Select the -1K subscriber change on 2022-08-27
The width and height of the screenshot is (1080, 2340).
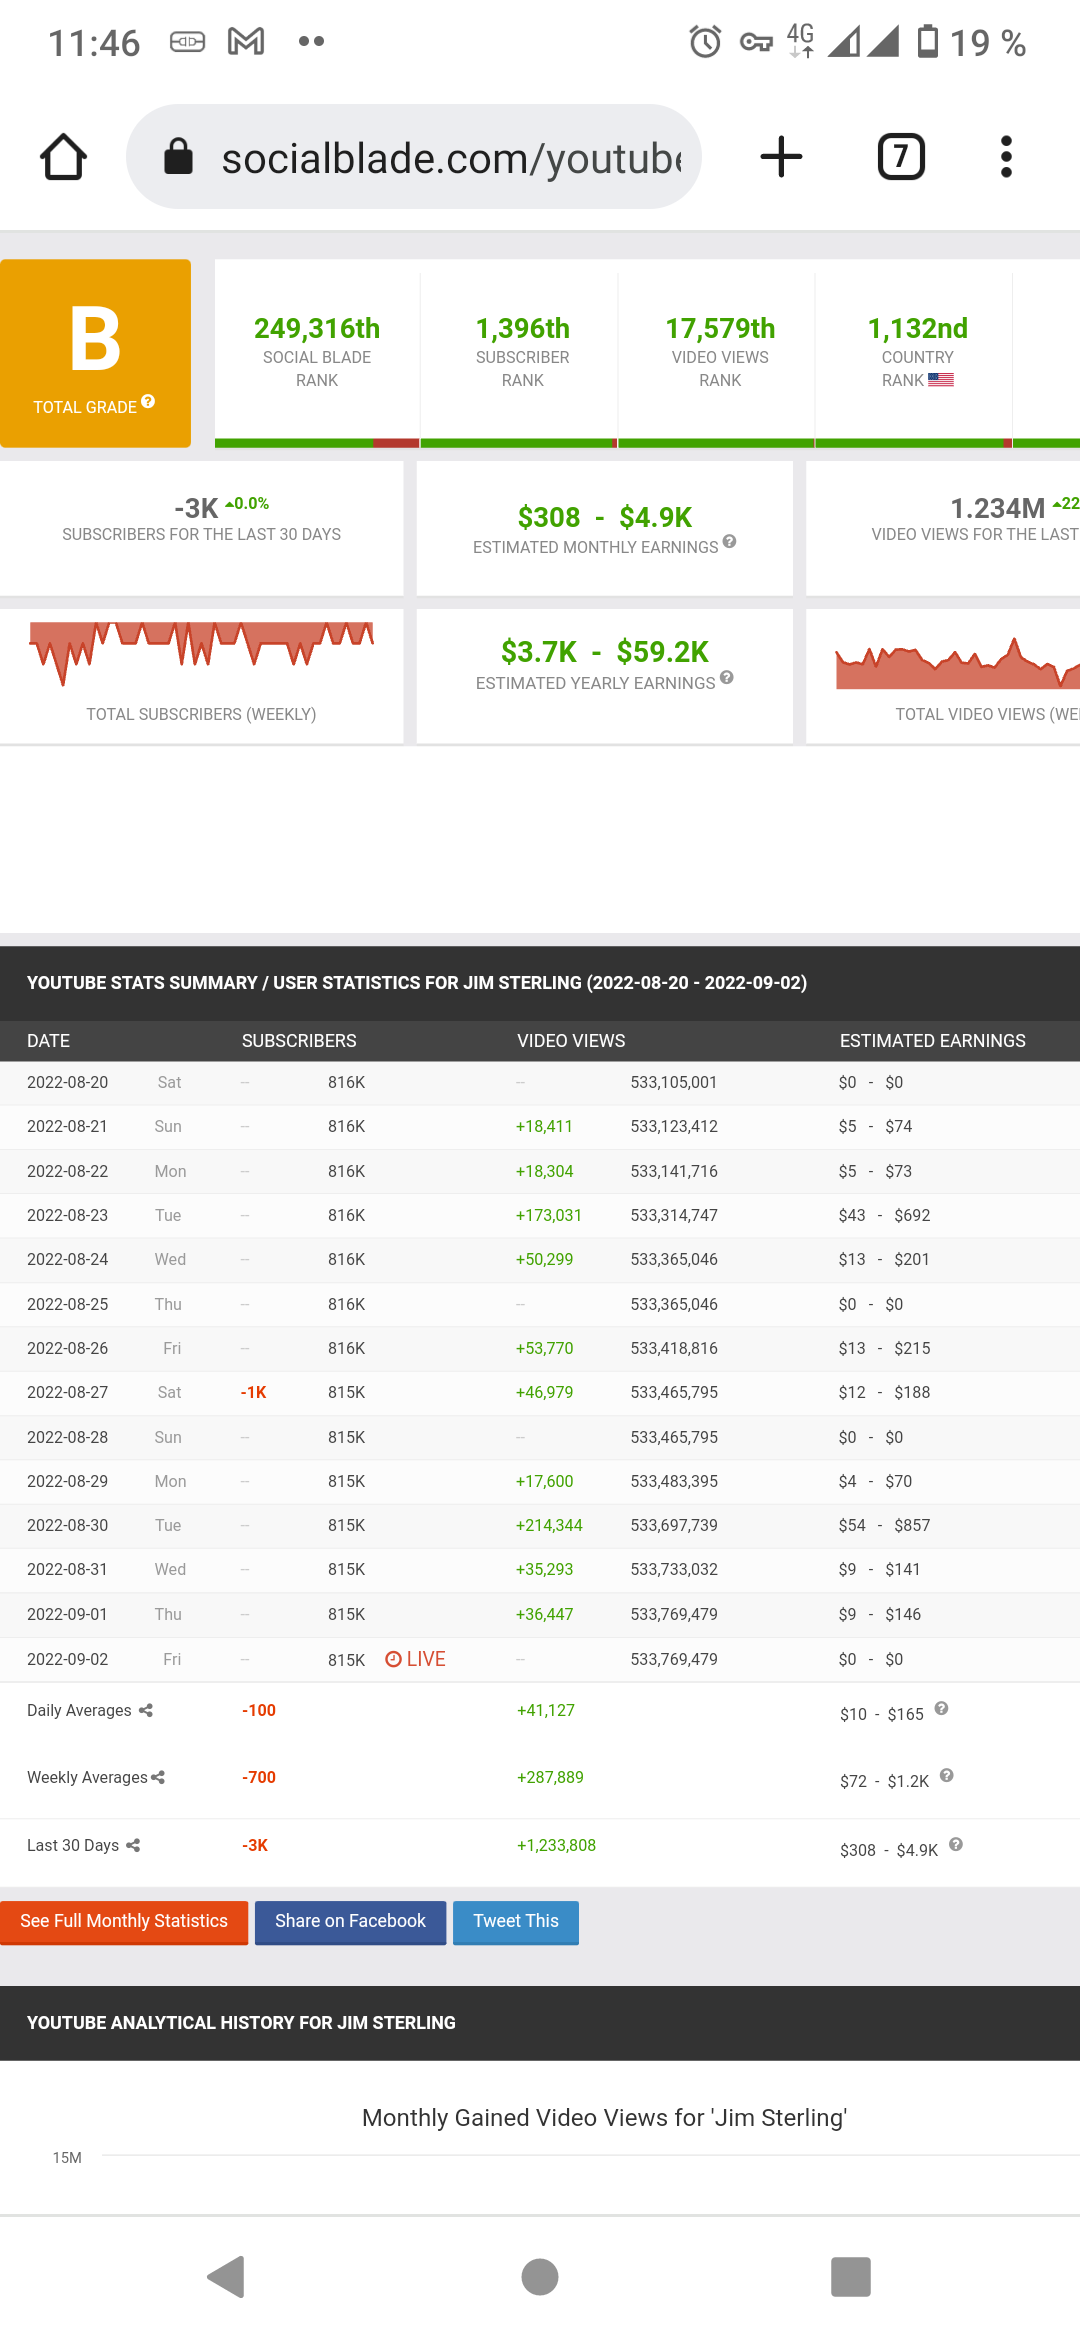point(253,1392)
